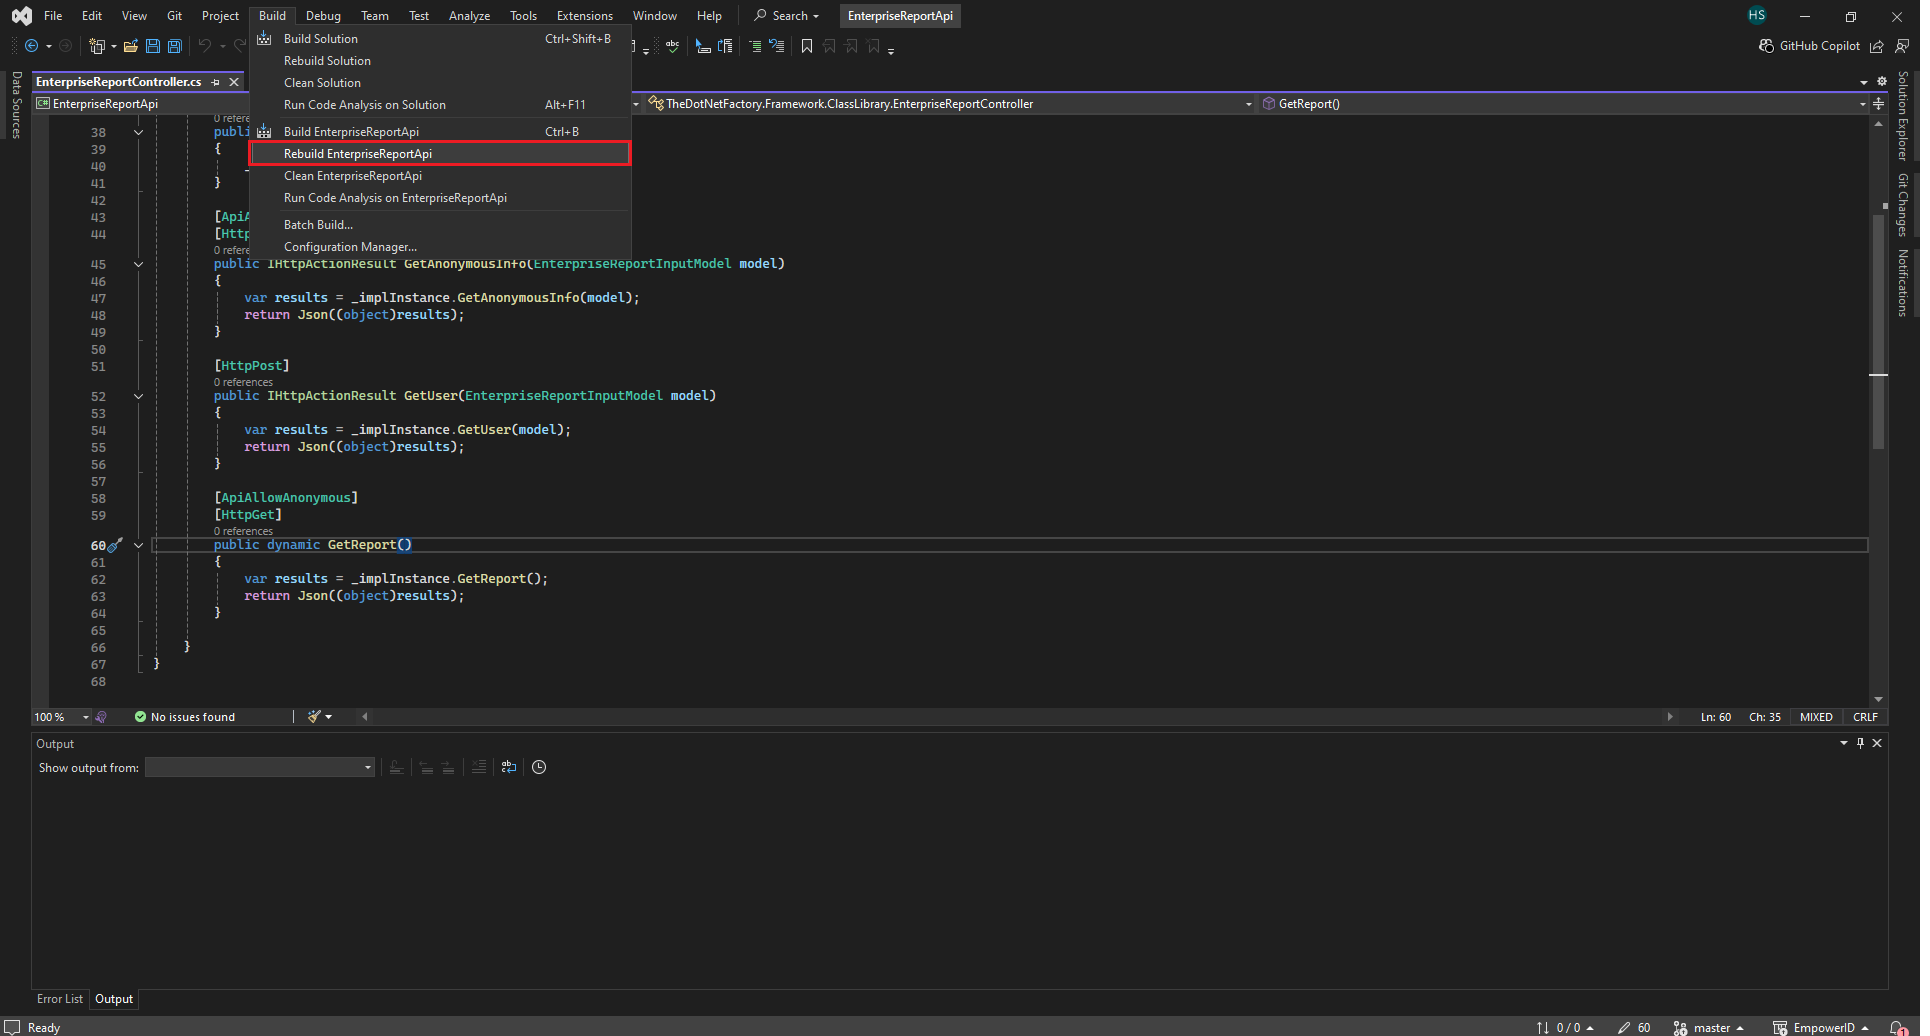This screenshot has width=1930, height=1036.
Task: Select Build EnterpriseReportApi menu item
Action: 440,131
